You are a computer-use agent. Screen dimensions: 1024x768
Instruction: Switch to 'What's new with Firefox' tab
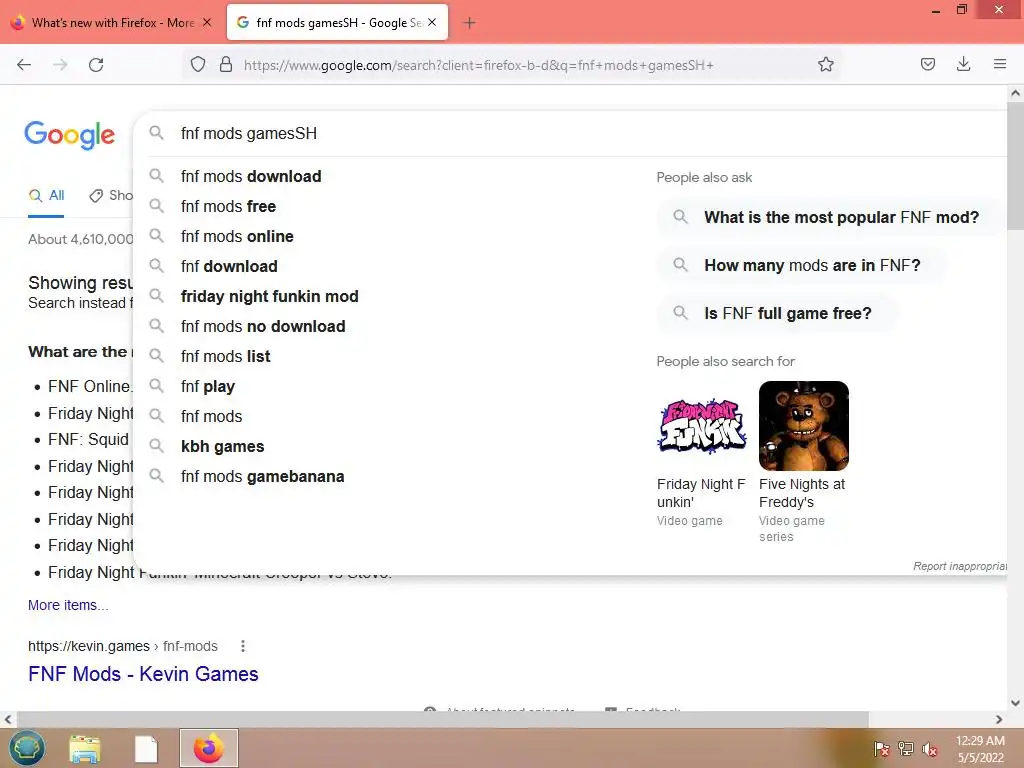coord(112,23)
